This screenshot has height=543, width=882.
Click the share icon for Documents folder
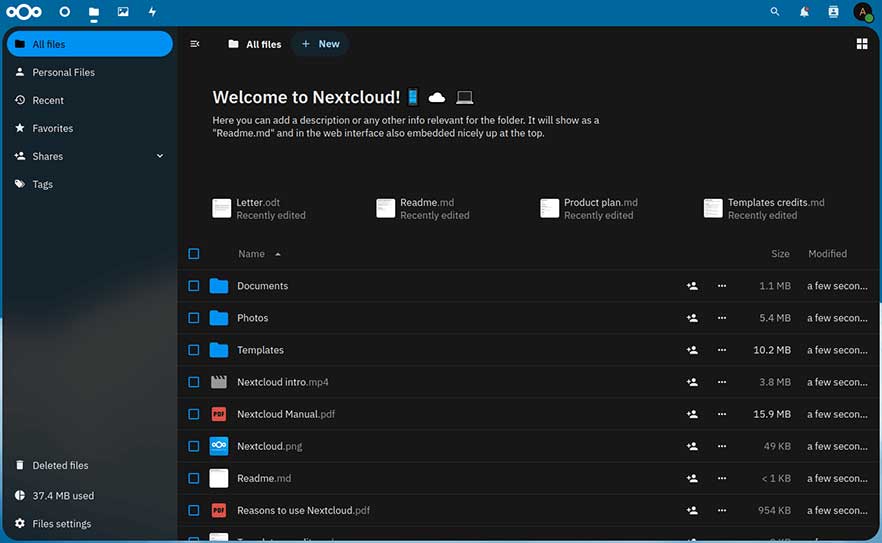click(x=692, y=286)
